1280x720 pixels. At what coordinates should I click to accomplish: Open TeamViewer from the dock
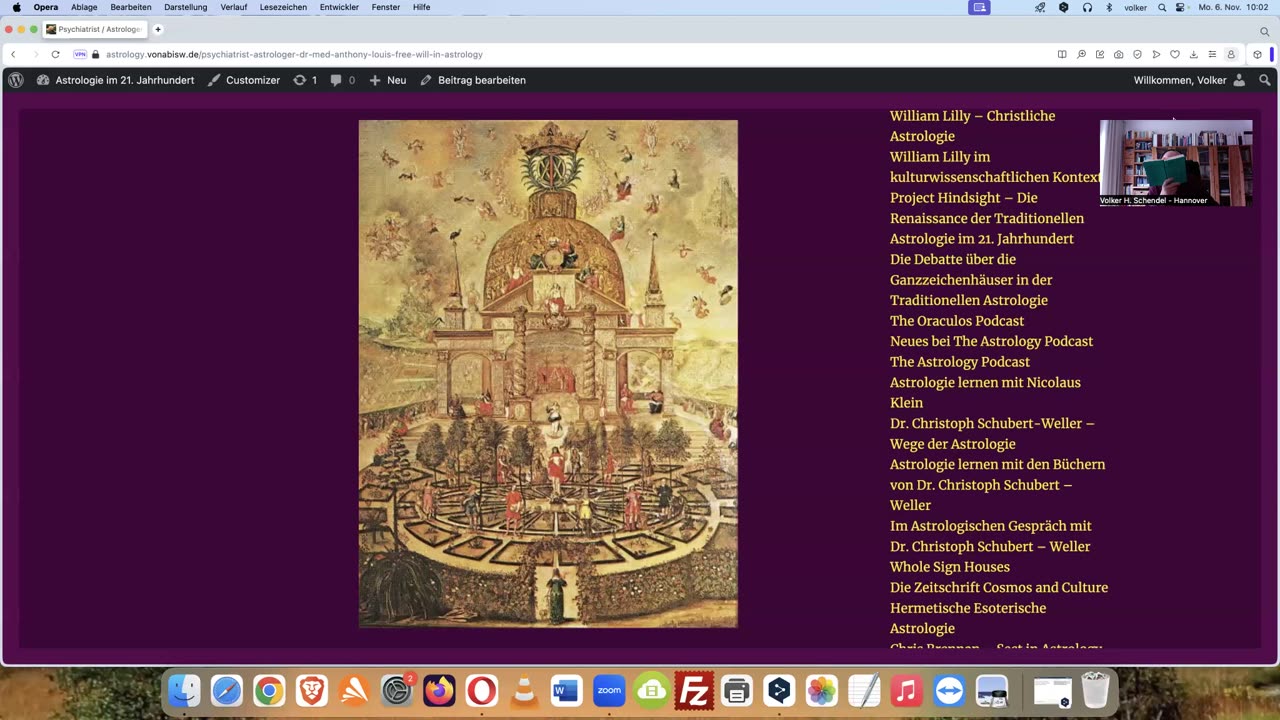949,691
